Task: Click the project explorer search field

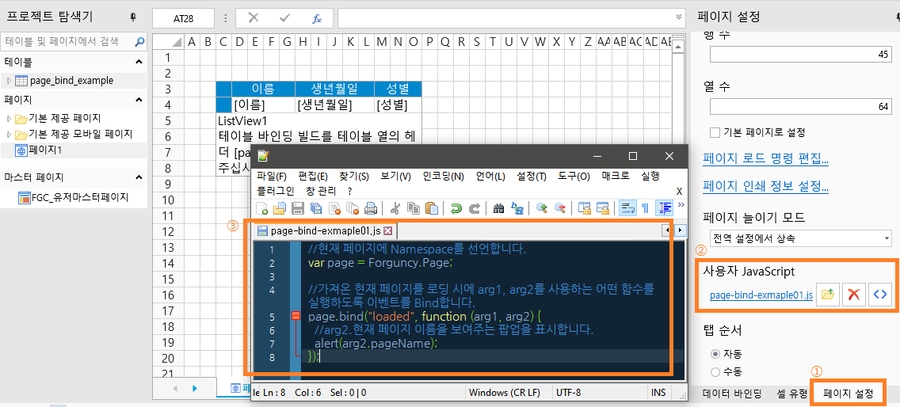Action: pyautogui.click(x=68, y=41)
